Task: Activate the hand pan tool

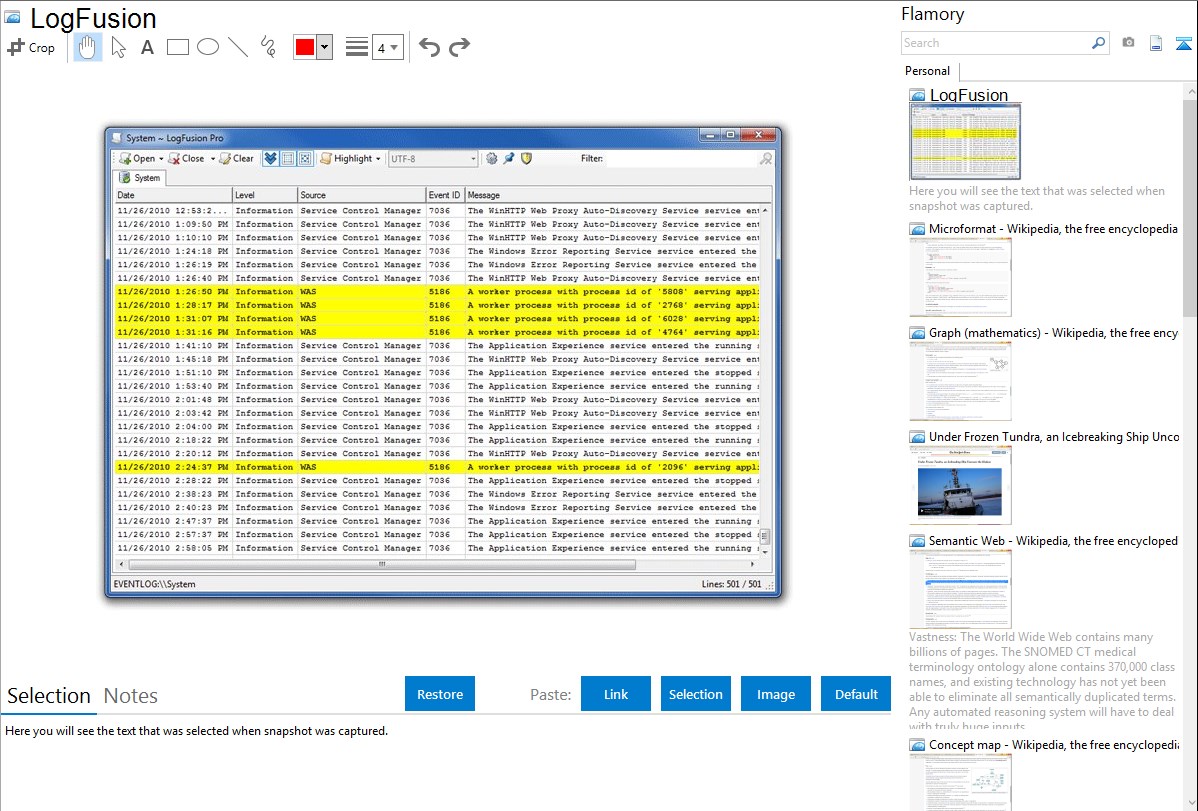Action: click(x=87, y=47)
